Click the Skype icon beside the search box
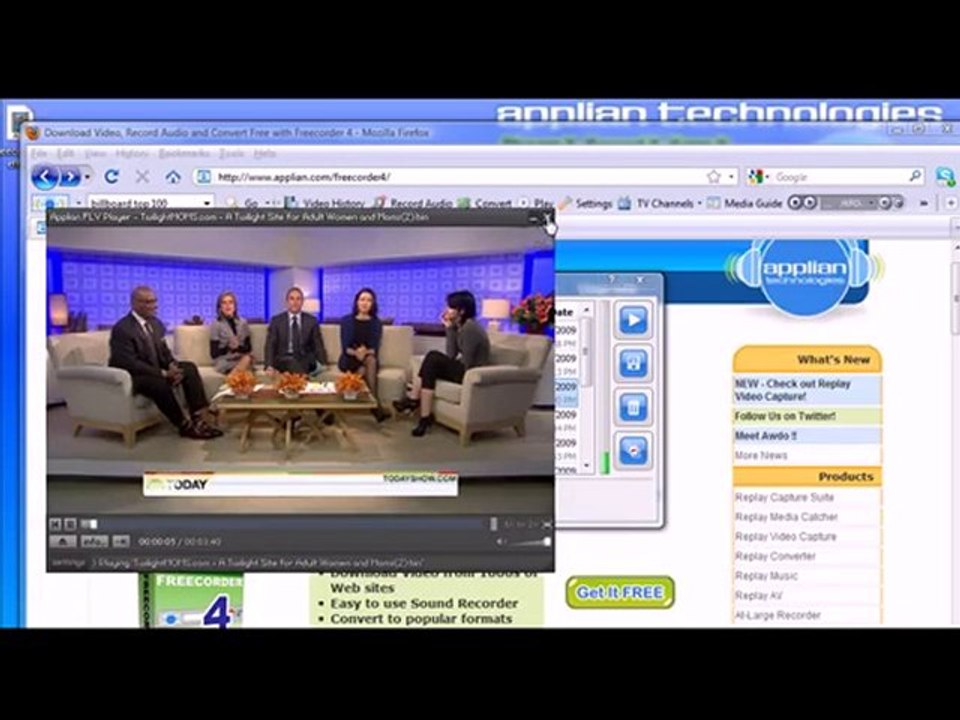Viewport: 960px width, 720px height. [x=945, y=178]
